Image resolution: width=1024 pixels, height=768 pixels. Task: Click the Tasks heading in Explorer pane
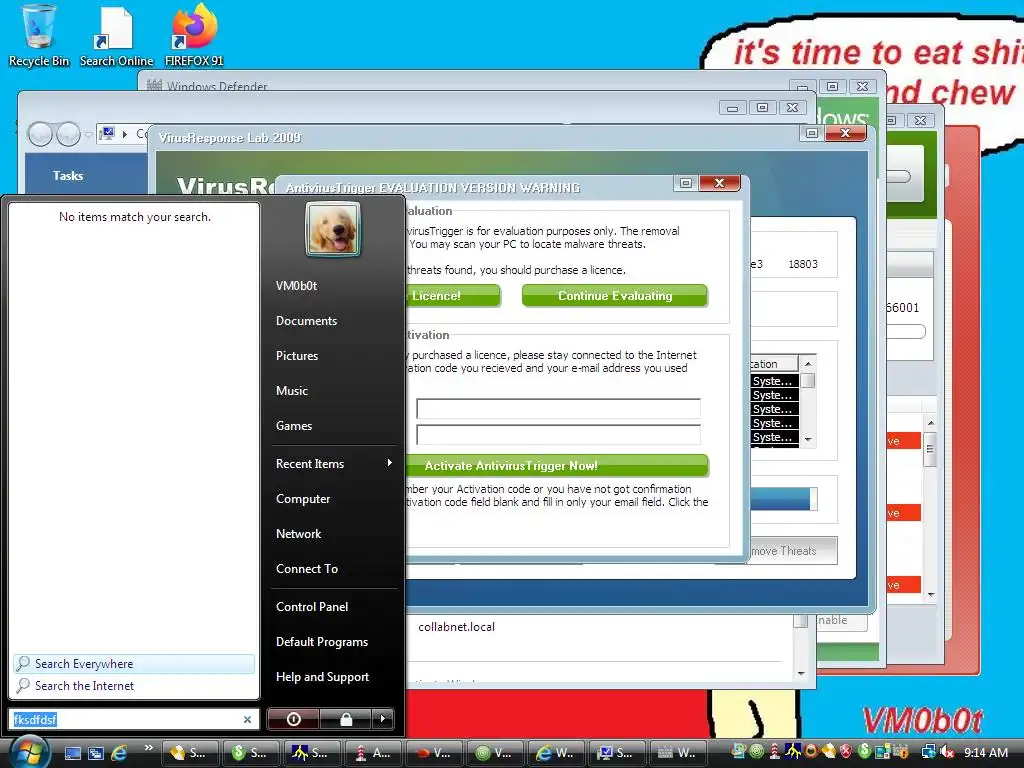[68, 176]
